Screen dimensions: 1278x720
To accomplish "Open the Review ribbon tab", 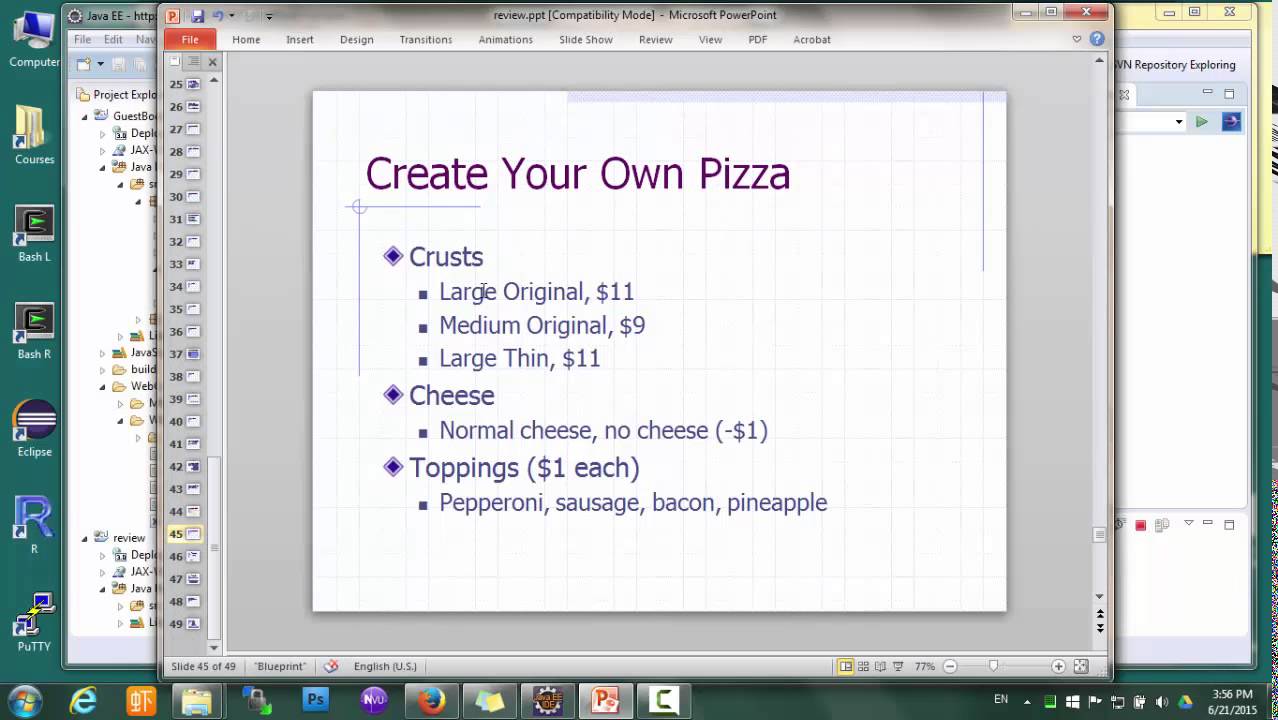I will click(x=656, y=39).
